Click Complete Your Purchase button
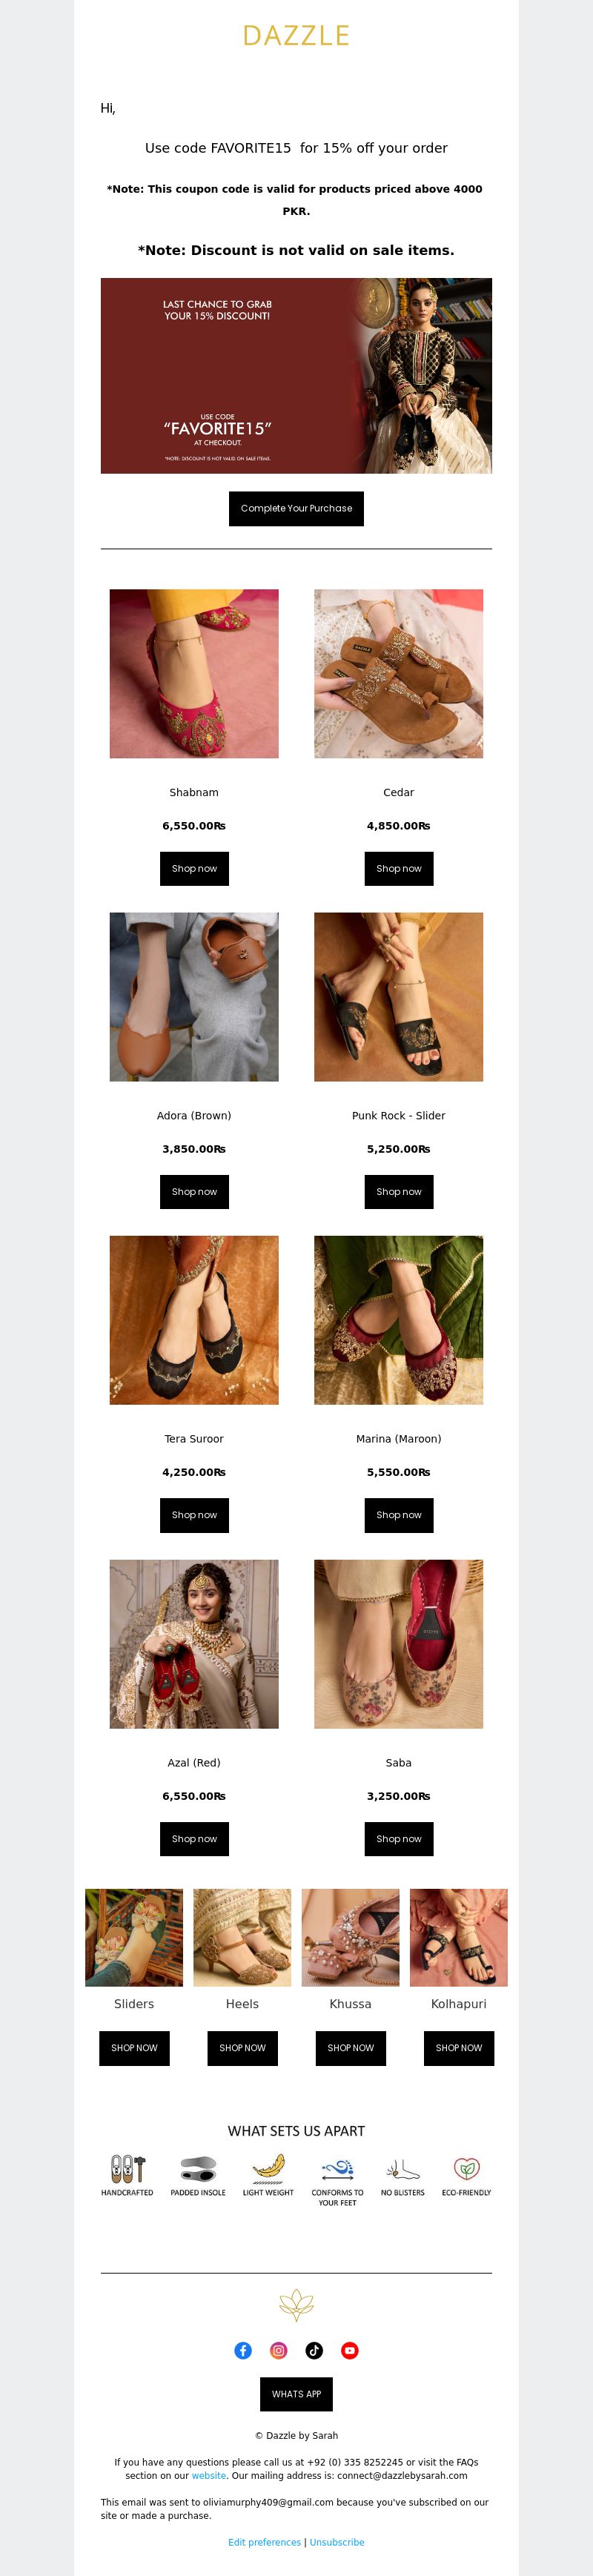Image resolution: width=593 pixels, height=2576 pixels. tap(296, 508)
